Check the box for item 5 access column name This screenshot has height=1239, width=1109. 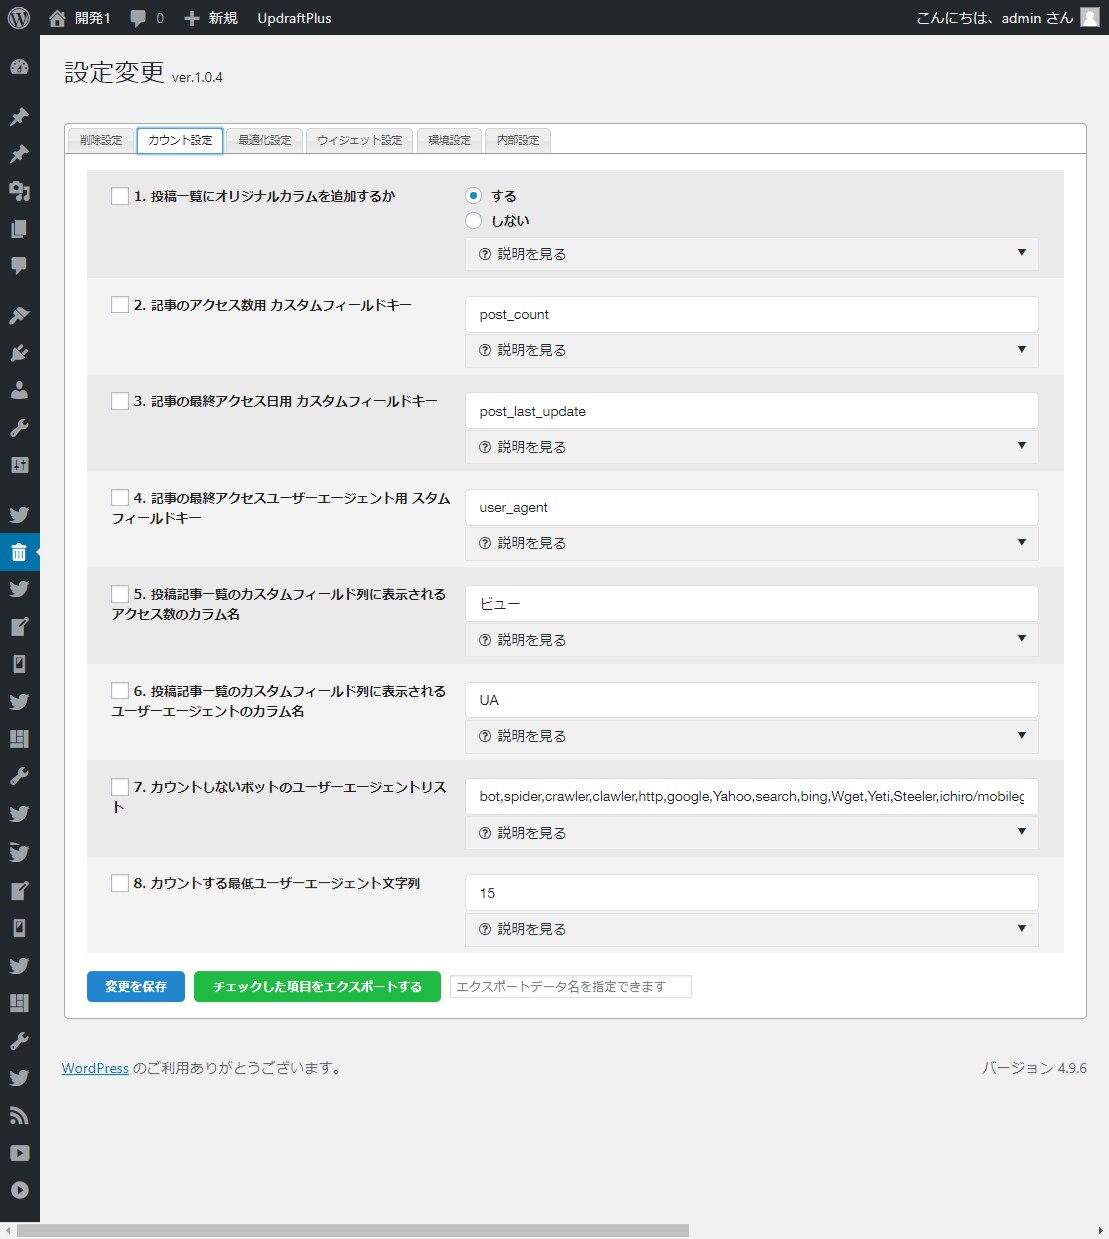tap(120, 594)
